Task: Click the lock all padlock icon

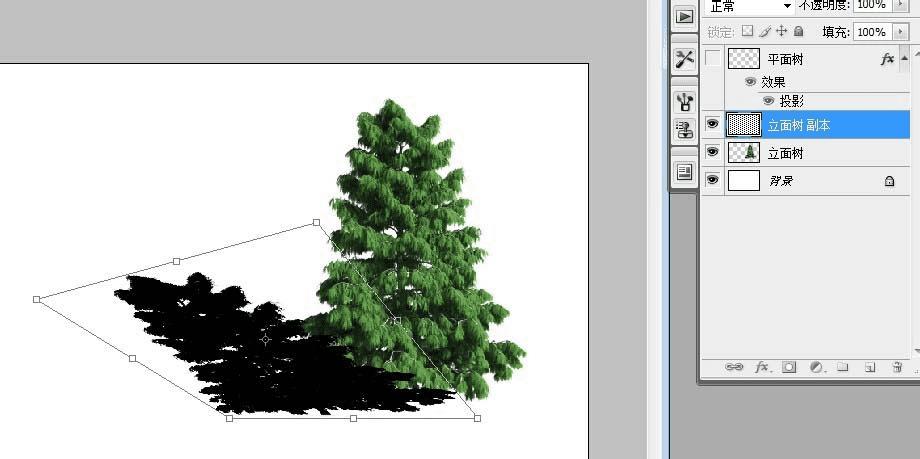Action: click(799, 31)
